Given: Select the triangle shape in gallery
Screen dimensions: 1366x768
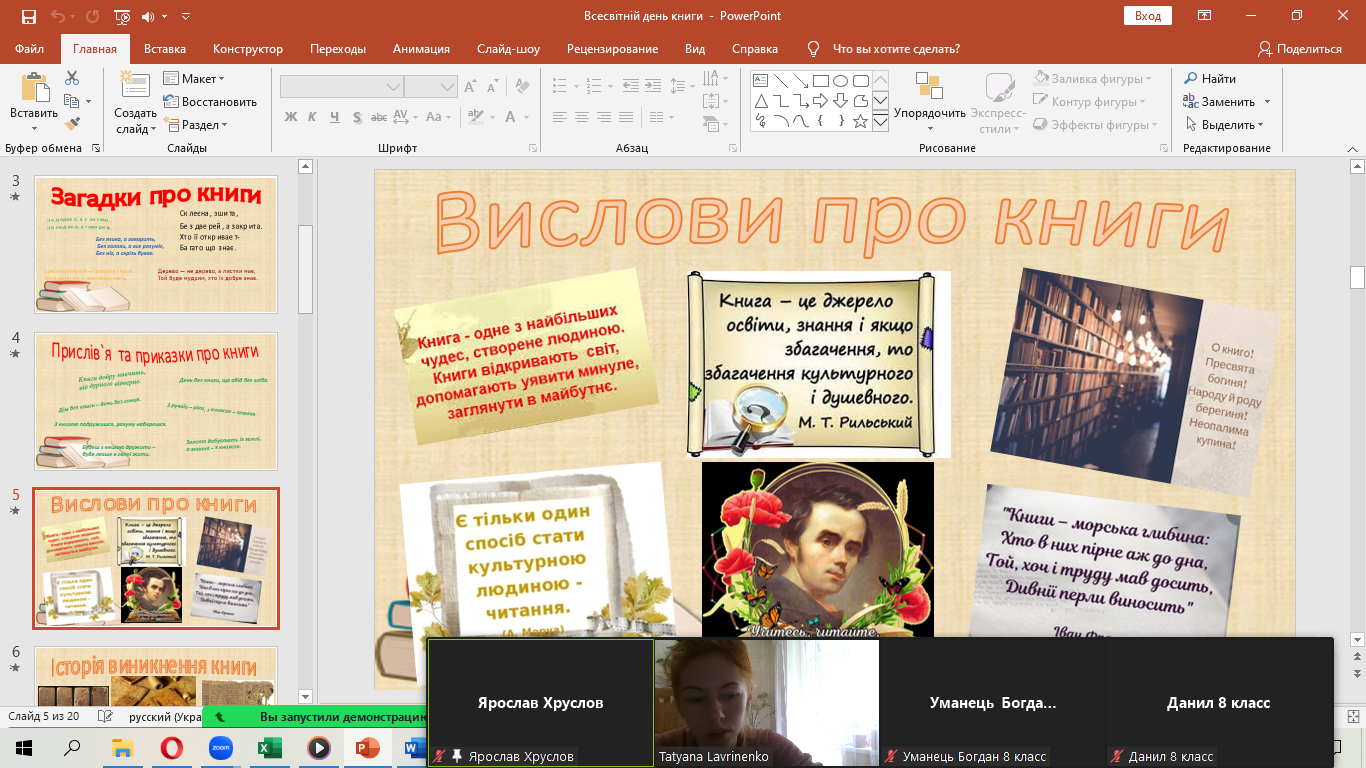Looking at the screenshot, I should click(761, 100).
